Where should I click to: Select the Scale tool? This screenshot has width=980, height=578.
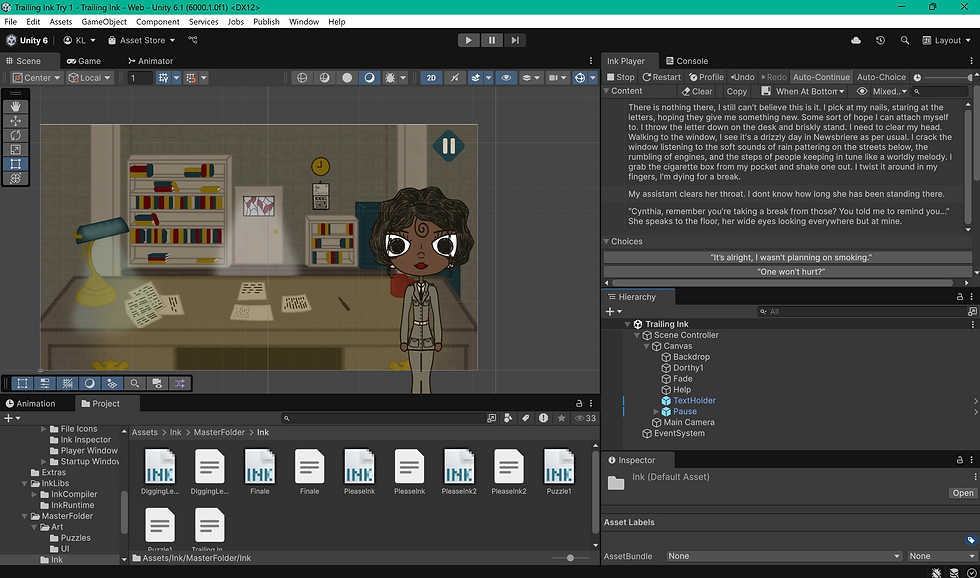16,149
